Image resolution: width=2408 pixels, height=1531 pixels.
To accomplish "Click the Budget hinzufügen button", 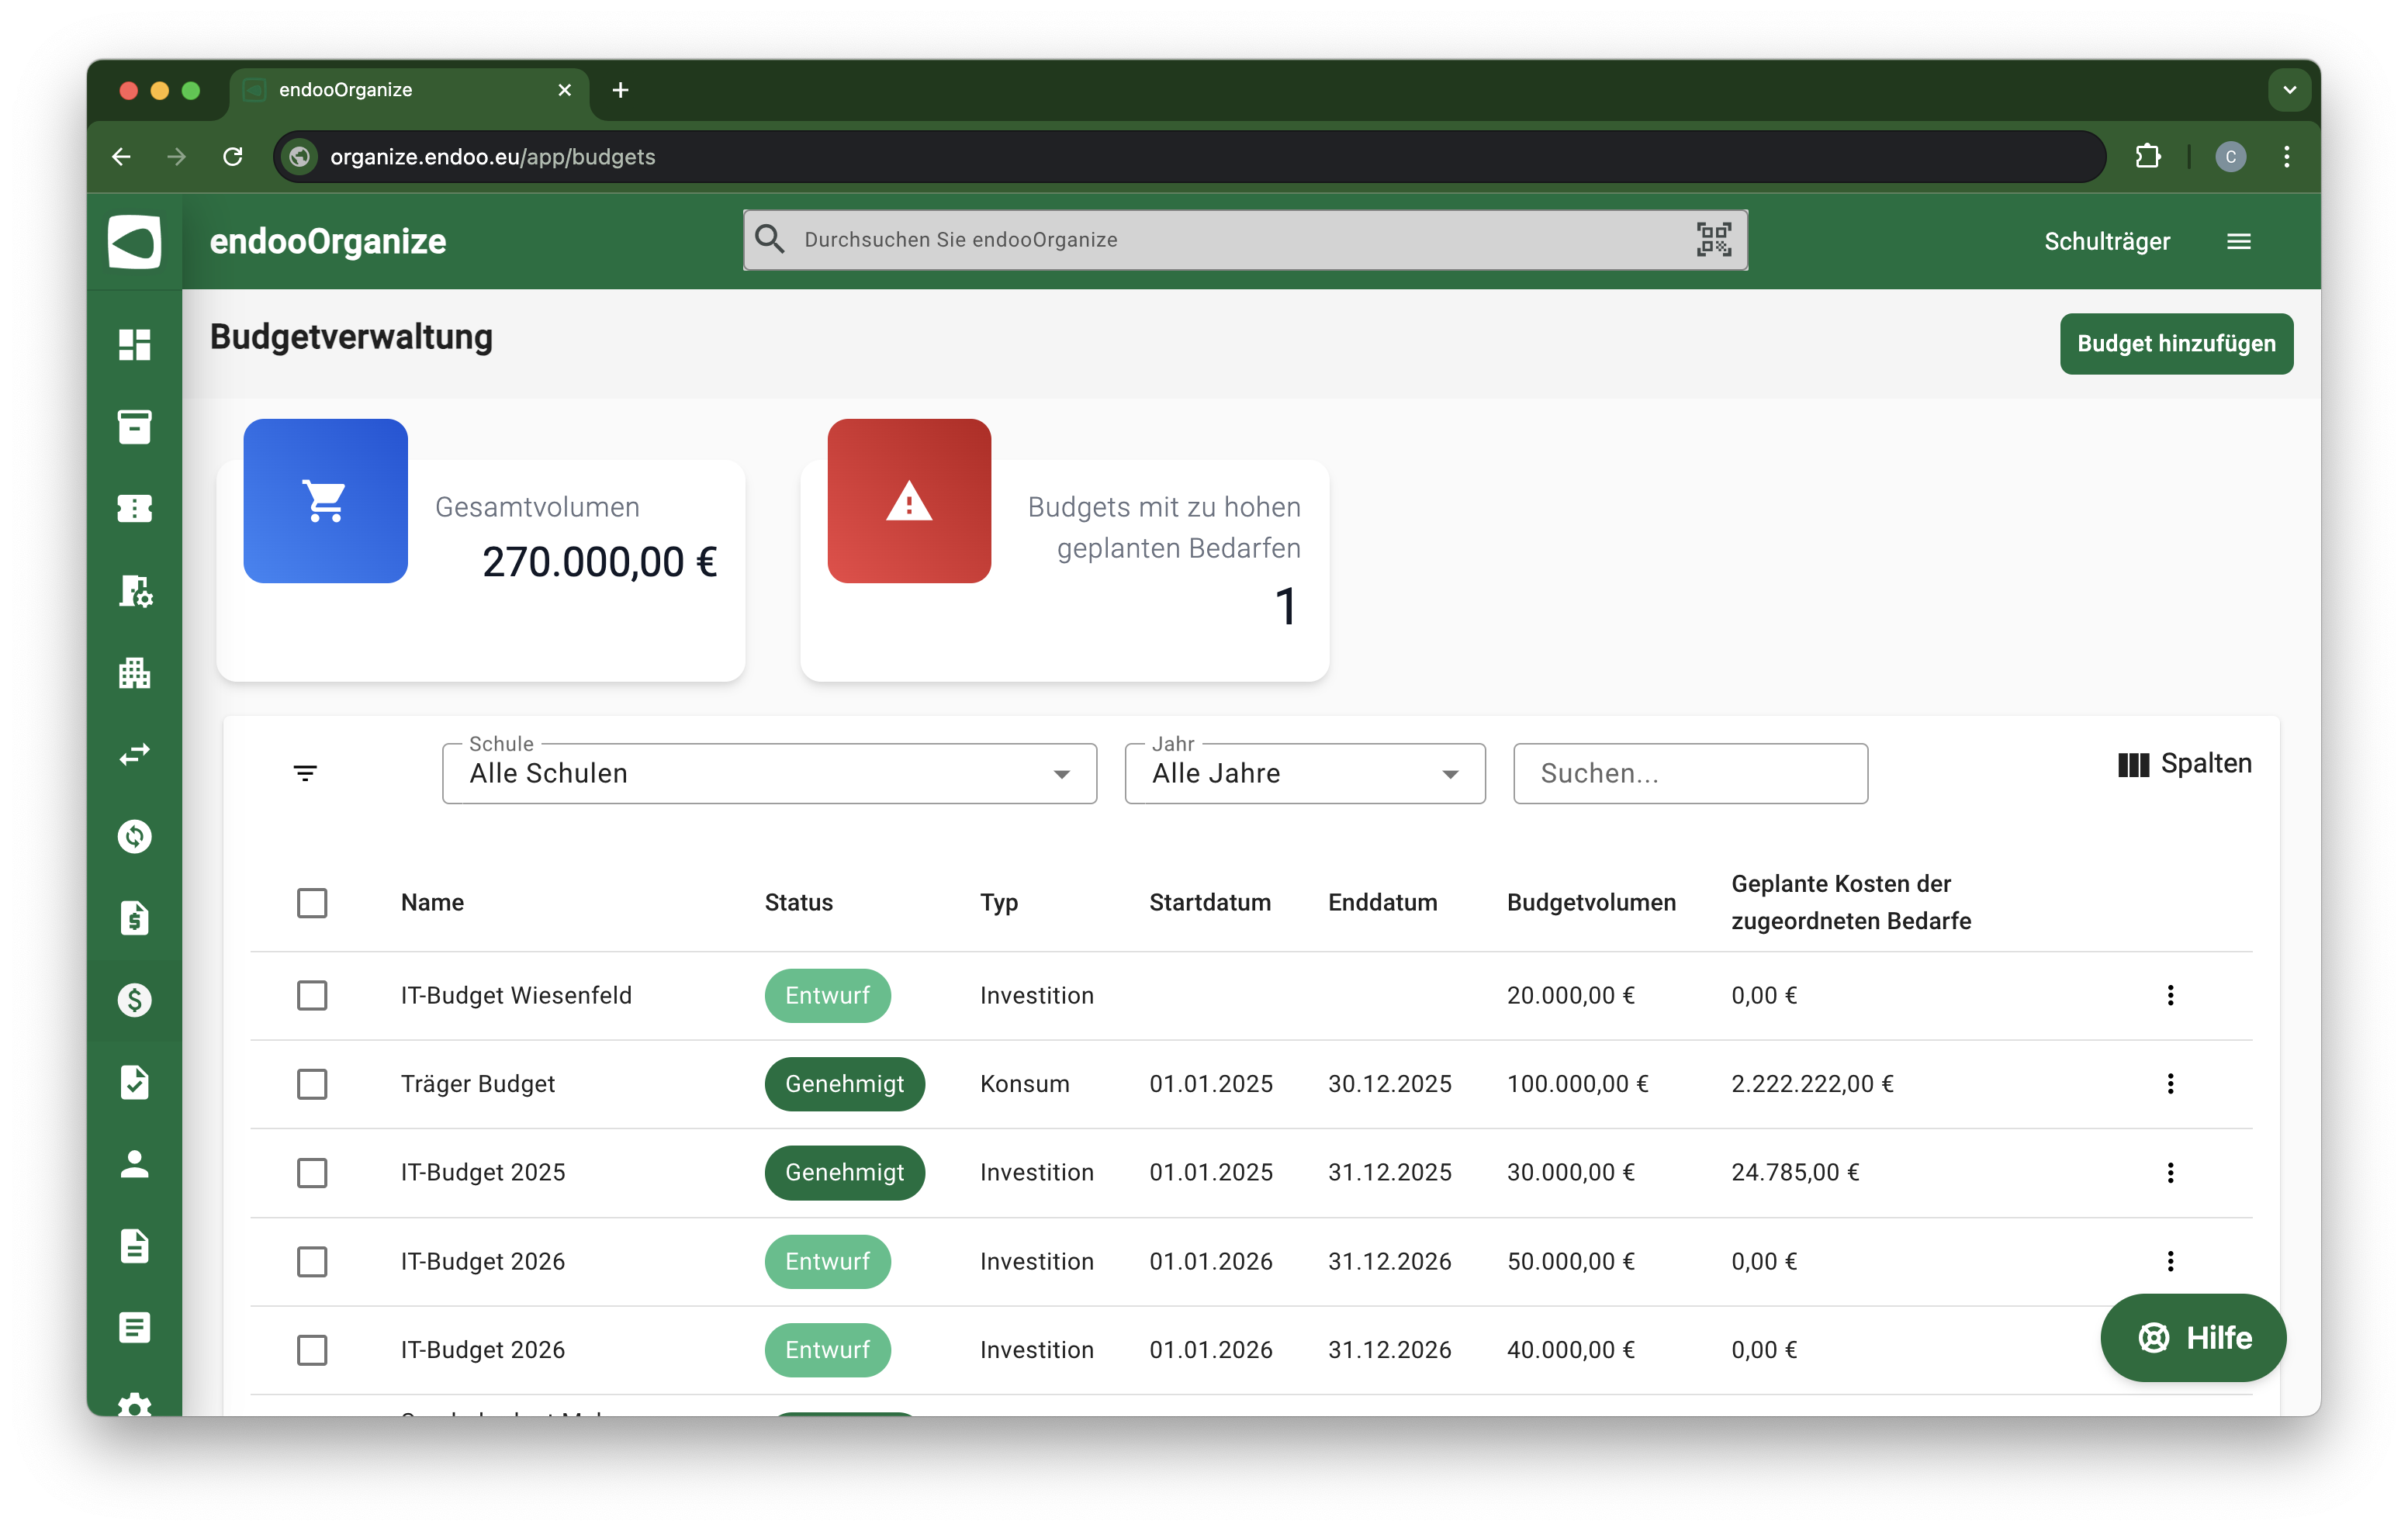I will tap(2175, 344).
